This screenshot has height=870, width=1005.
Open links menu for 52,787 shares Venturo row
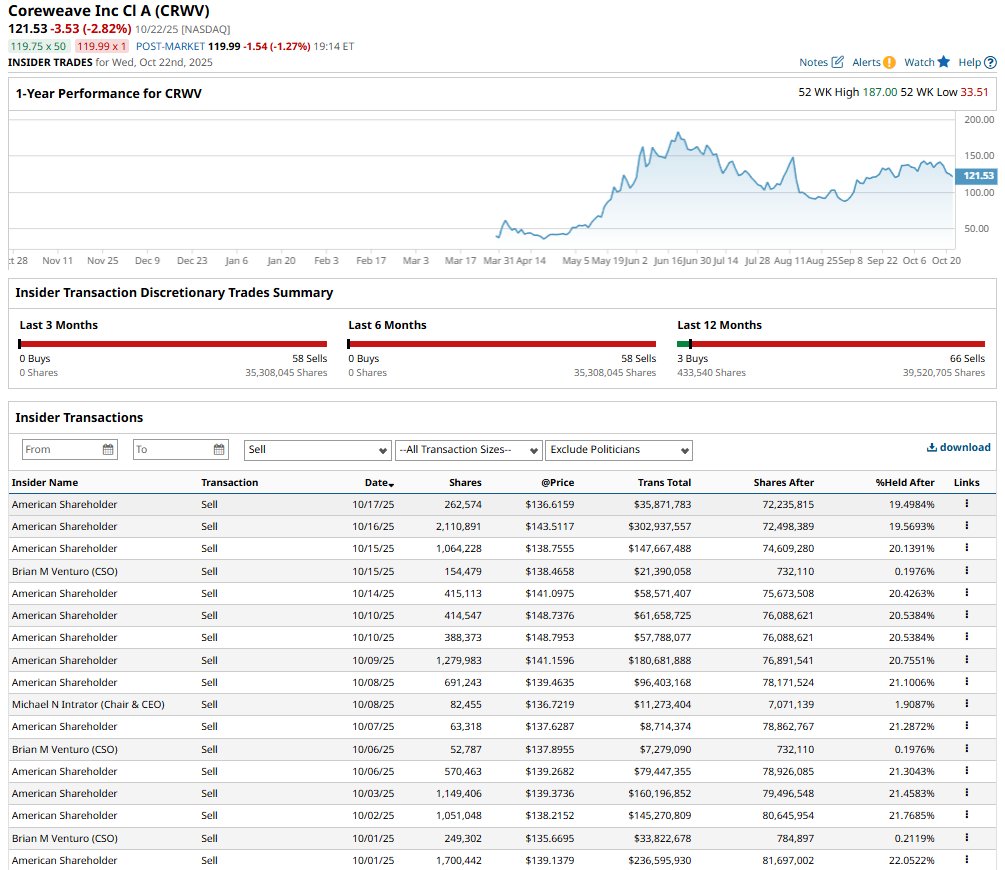pos(967,749)
